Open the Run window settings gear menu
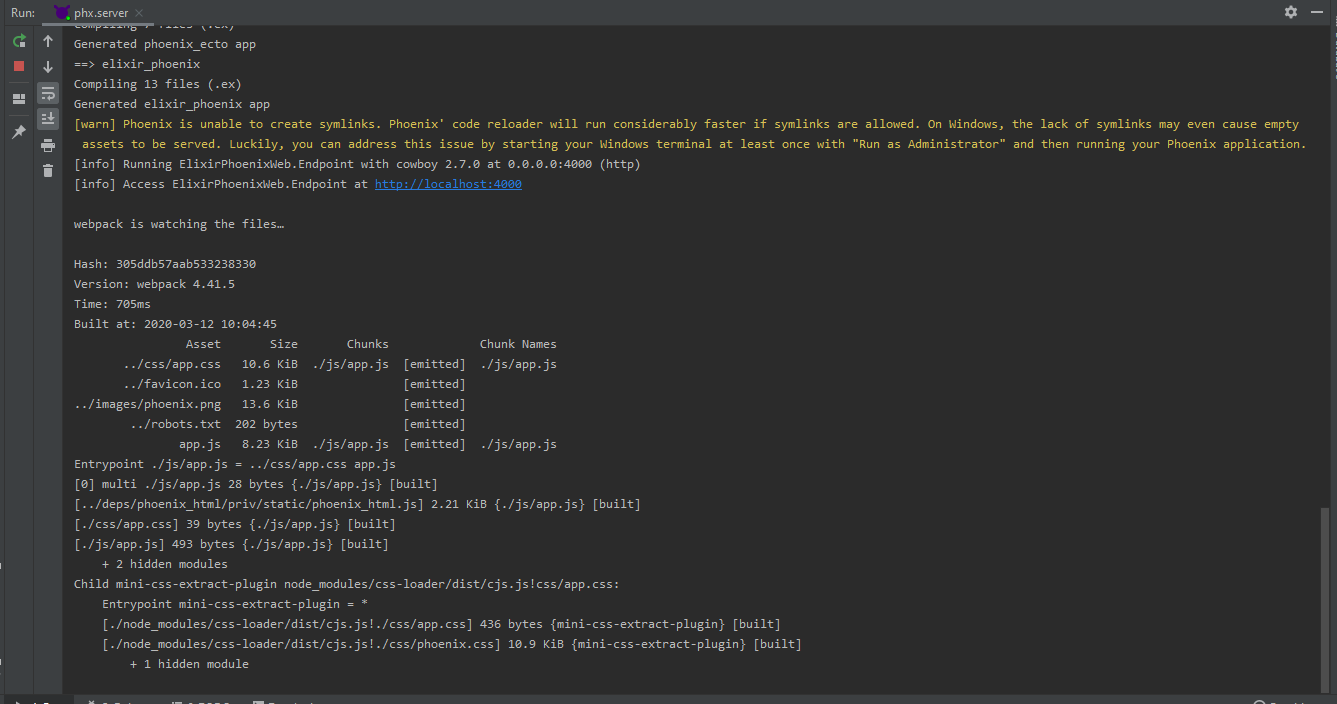The image size is (1337, 704). pyautogui.click(x=1291, y=12)
